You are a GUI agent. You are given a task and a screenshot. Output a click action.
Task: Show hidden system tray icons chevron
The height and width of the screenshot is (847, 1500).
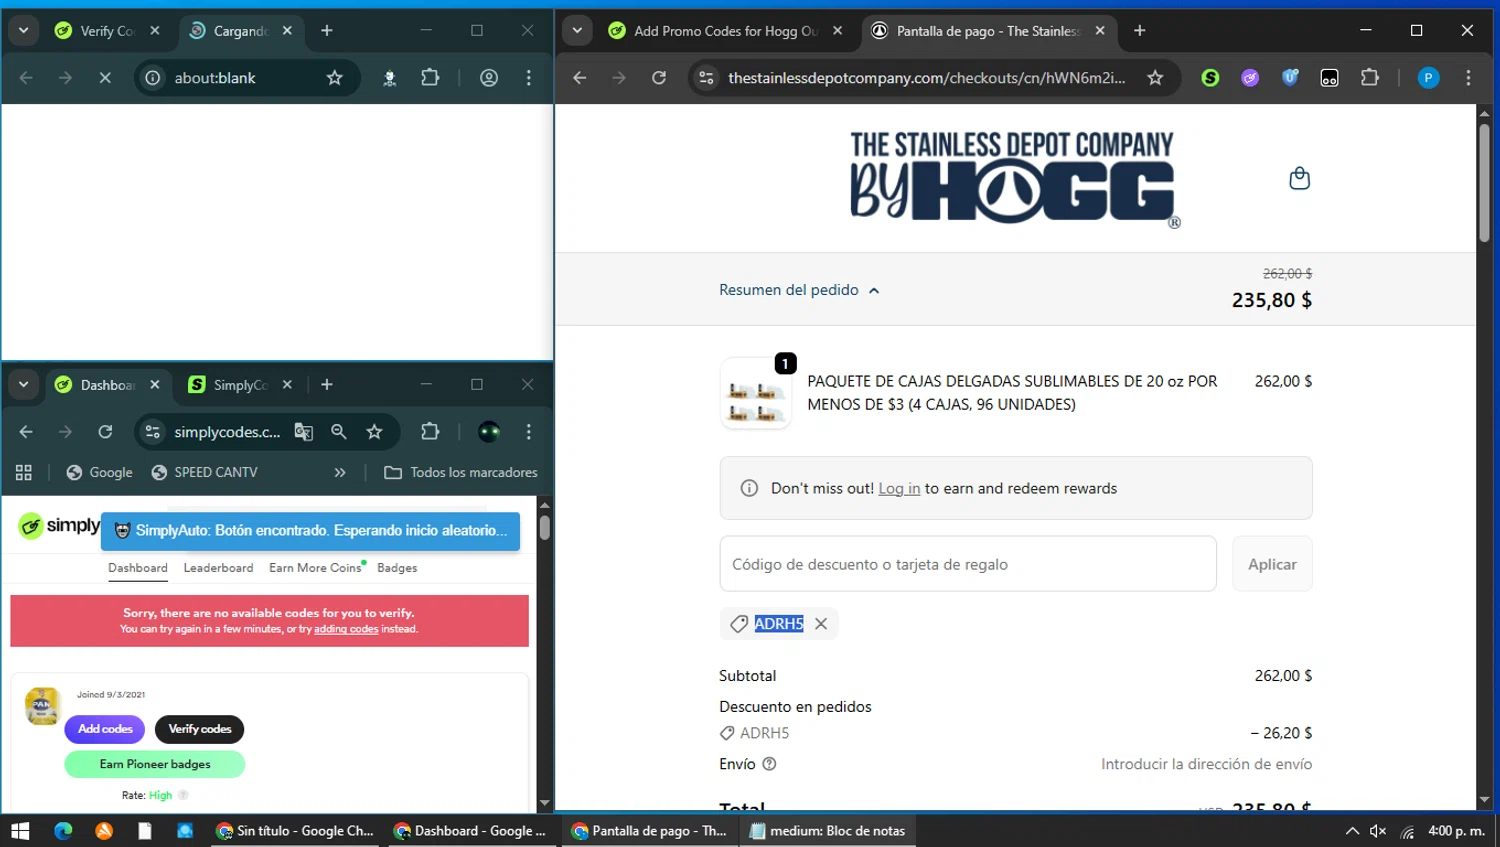point(1352,831)
